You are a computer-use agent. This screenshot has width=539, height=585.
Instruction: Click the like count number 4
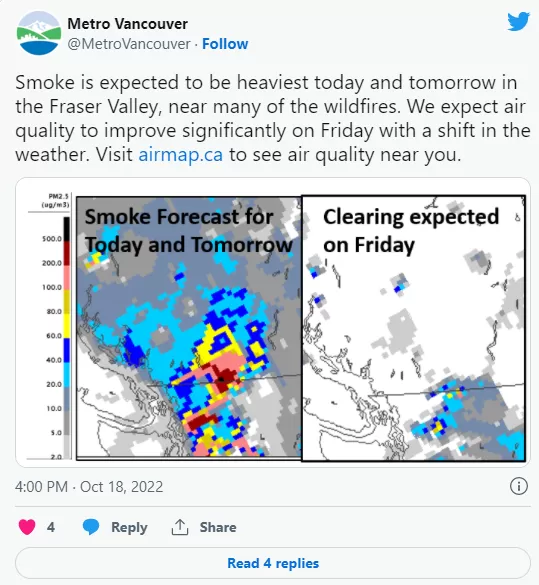51,527
